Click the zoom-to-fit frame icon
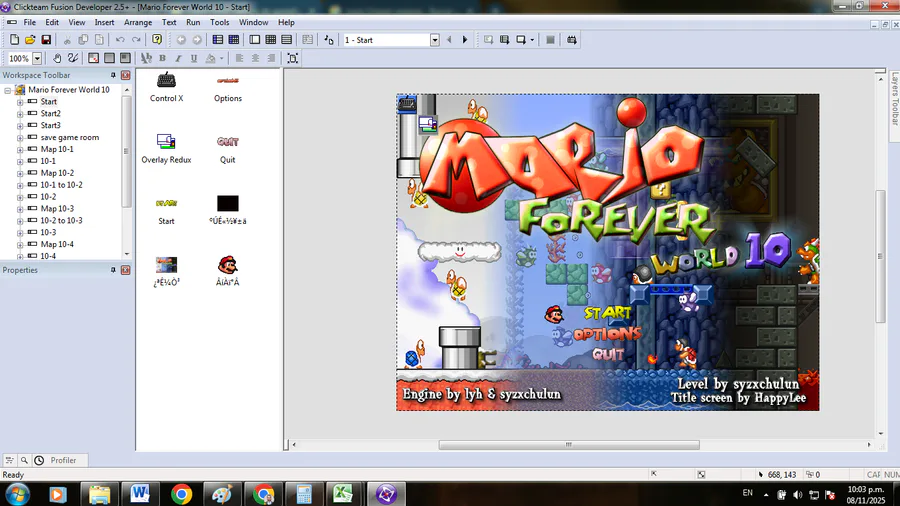The height and width of the screenshot is (506, 900). pos(293,58)
